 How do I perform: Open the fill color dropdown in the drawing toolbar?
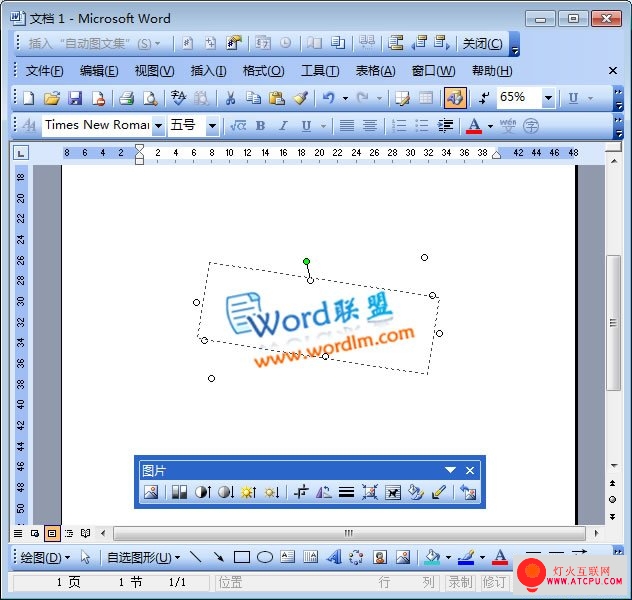[448, 557]
